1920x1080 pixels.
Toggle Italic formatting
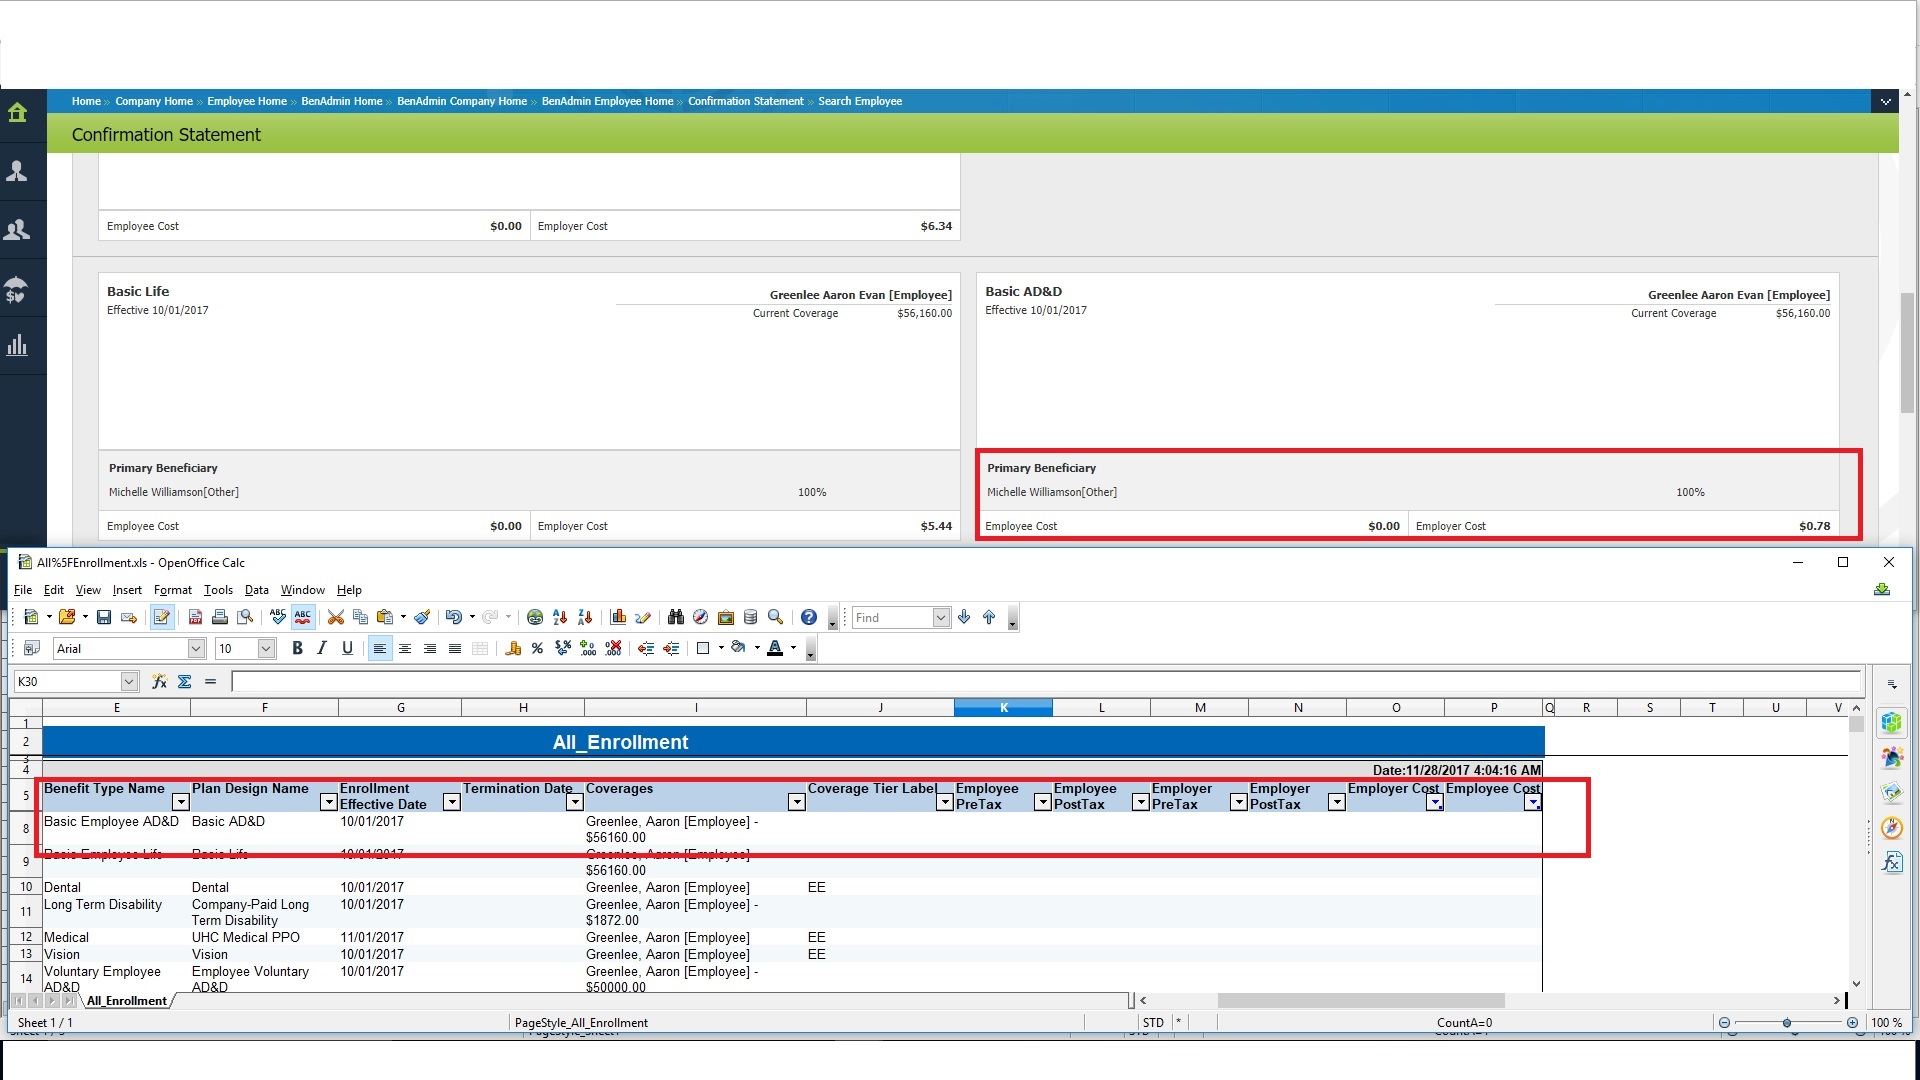click(322, 648)
